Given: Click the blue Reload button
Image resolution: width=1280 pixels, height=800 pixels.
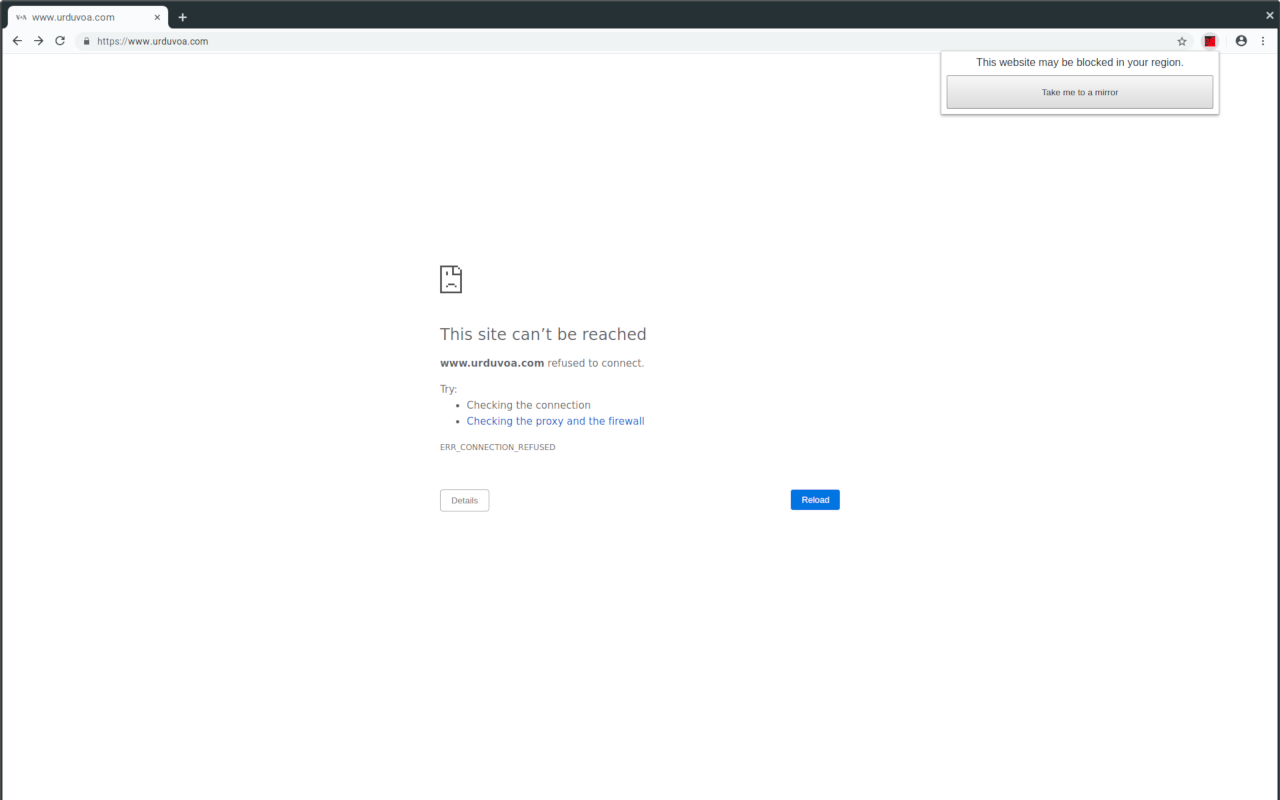Looking at the screenshot, I should tap(815, 500).
